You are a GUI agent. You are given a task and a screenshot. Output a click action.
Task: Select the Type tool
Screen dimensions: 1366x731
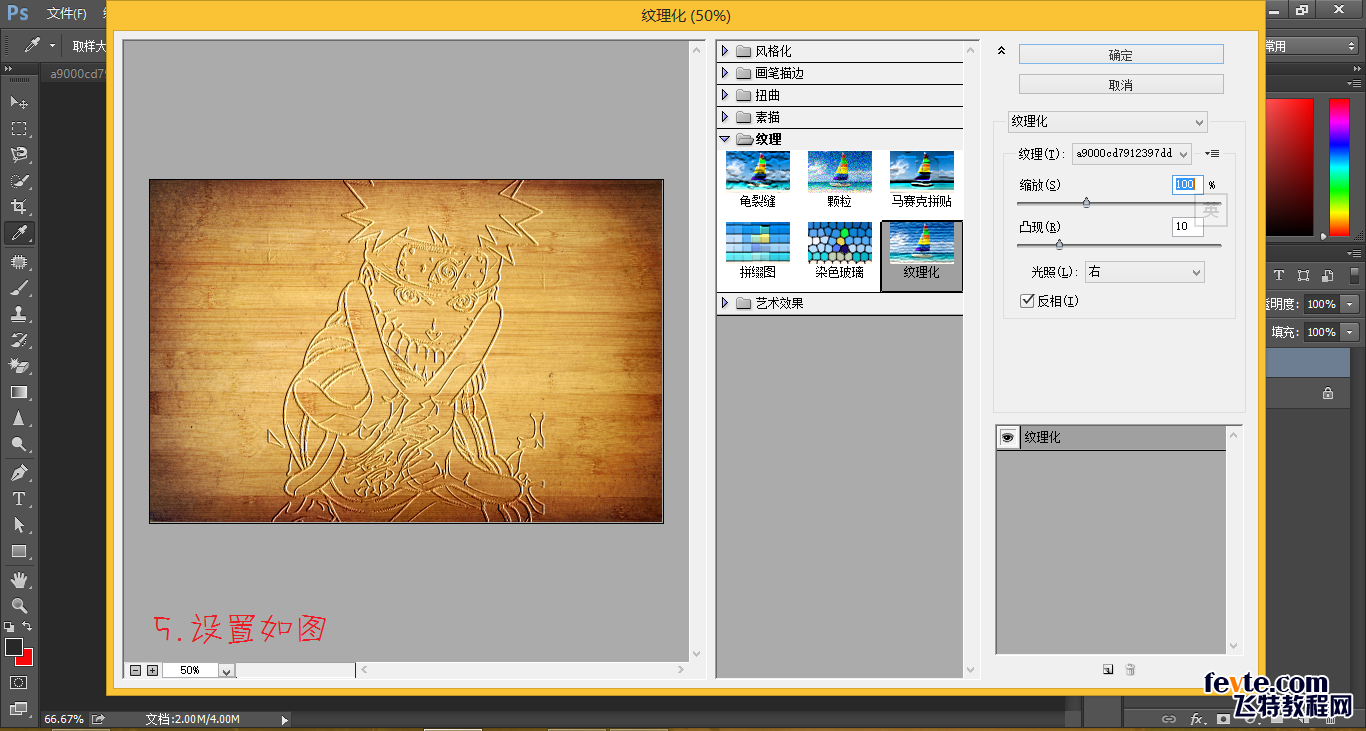[x=18, y=499]
